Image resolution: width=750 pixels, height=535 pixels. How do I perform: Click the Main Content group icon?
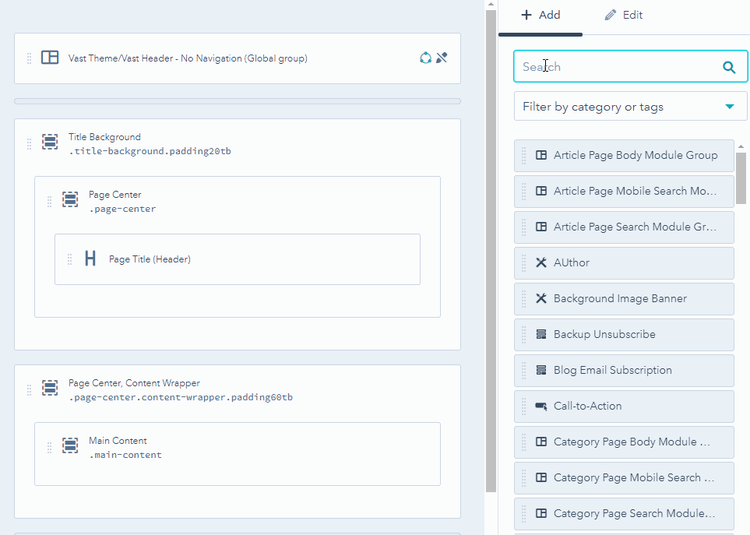(x=70, y=446)
